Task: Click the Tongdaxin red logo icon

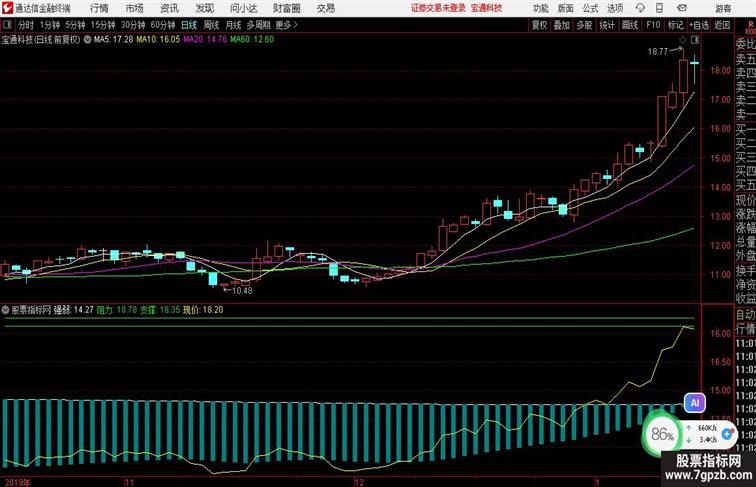Action: [x=7, y=8]
